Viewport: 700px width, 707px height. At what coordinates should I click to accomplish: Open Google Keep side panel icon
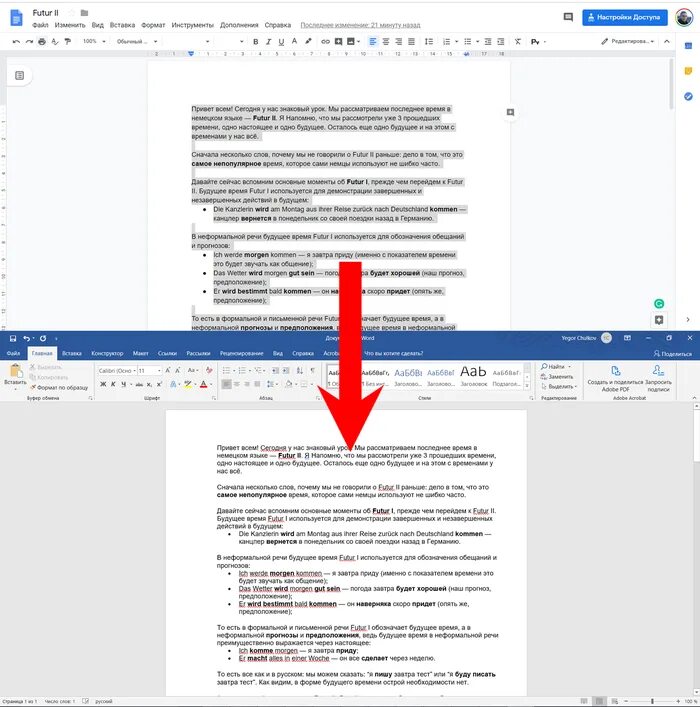(688, 71)
